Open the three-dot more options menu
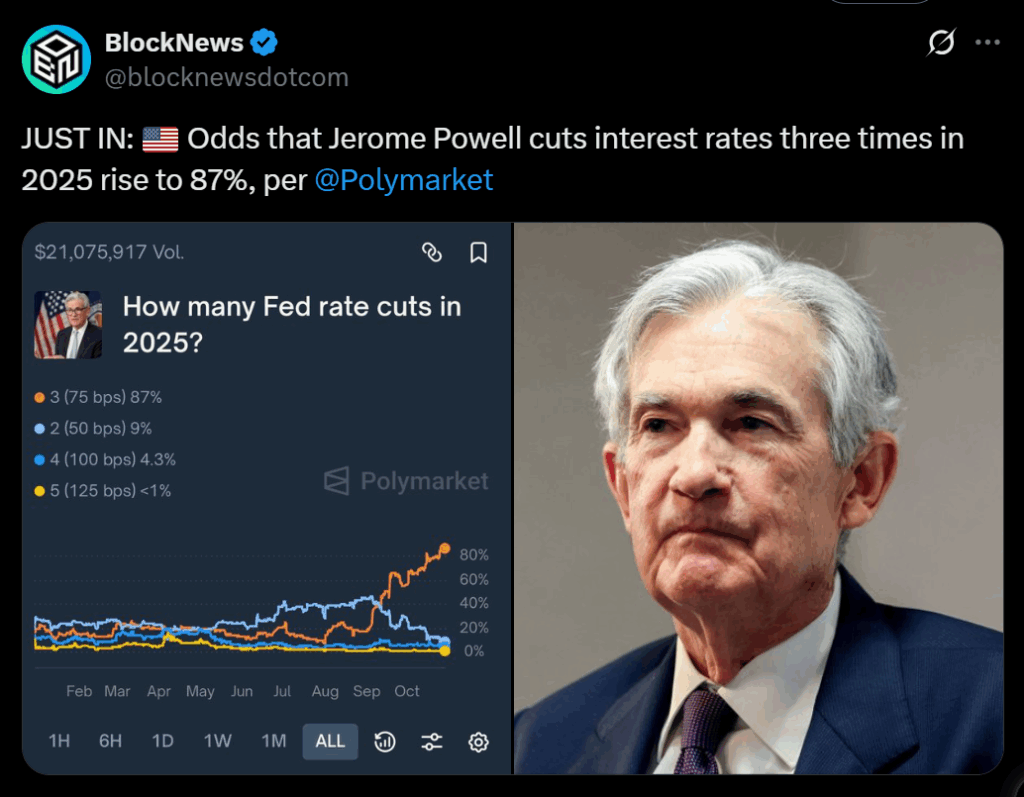The width and height of the screenshot is (1024, 797). (987, 43)
